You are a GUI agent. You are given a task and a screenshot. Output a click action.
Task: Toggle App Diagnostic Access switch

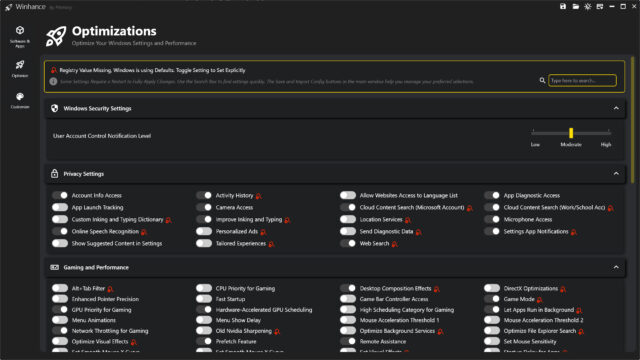click(x=492, y=195)
